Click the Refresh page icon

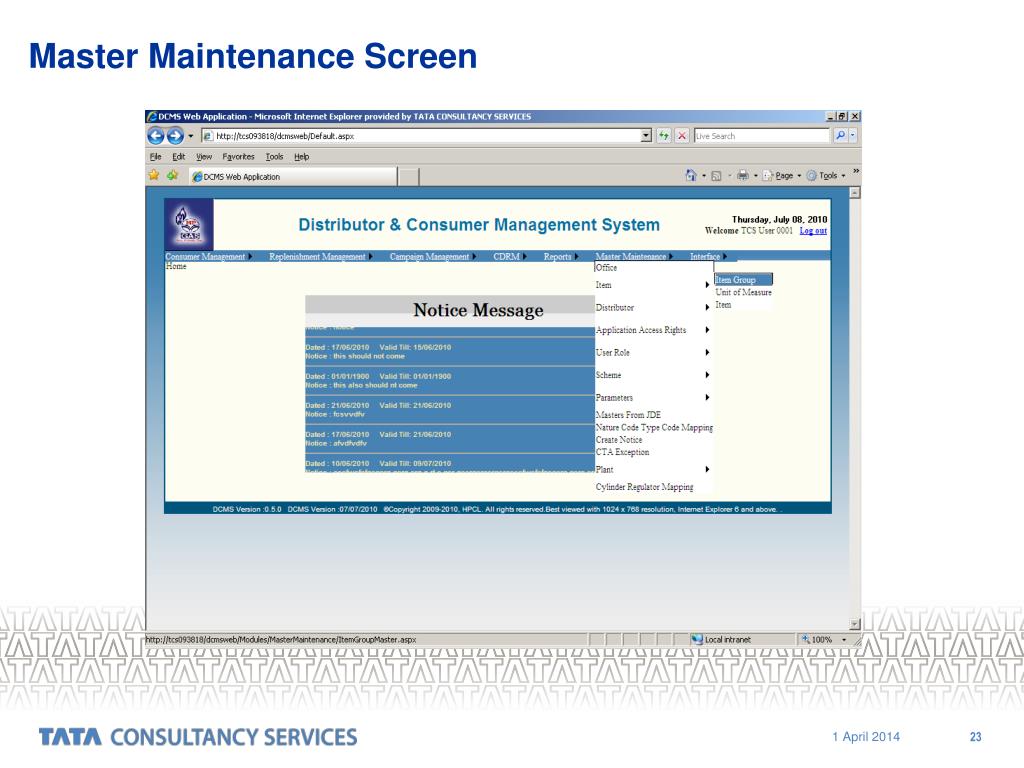click(x=664, y=136)
